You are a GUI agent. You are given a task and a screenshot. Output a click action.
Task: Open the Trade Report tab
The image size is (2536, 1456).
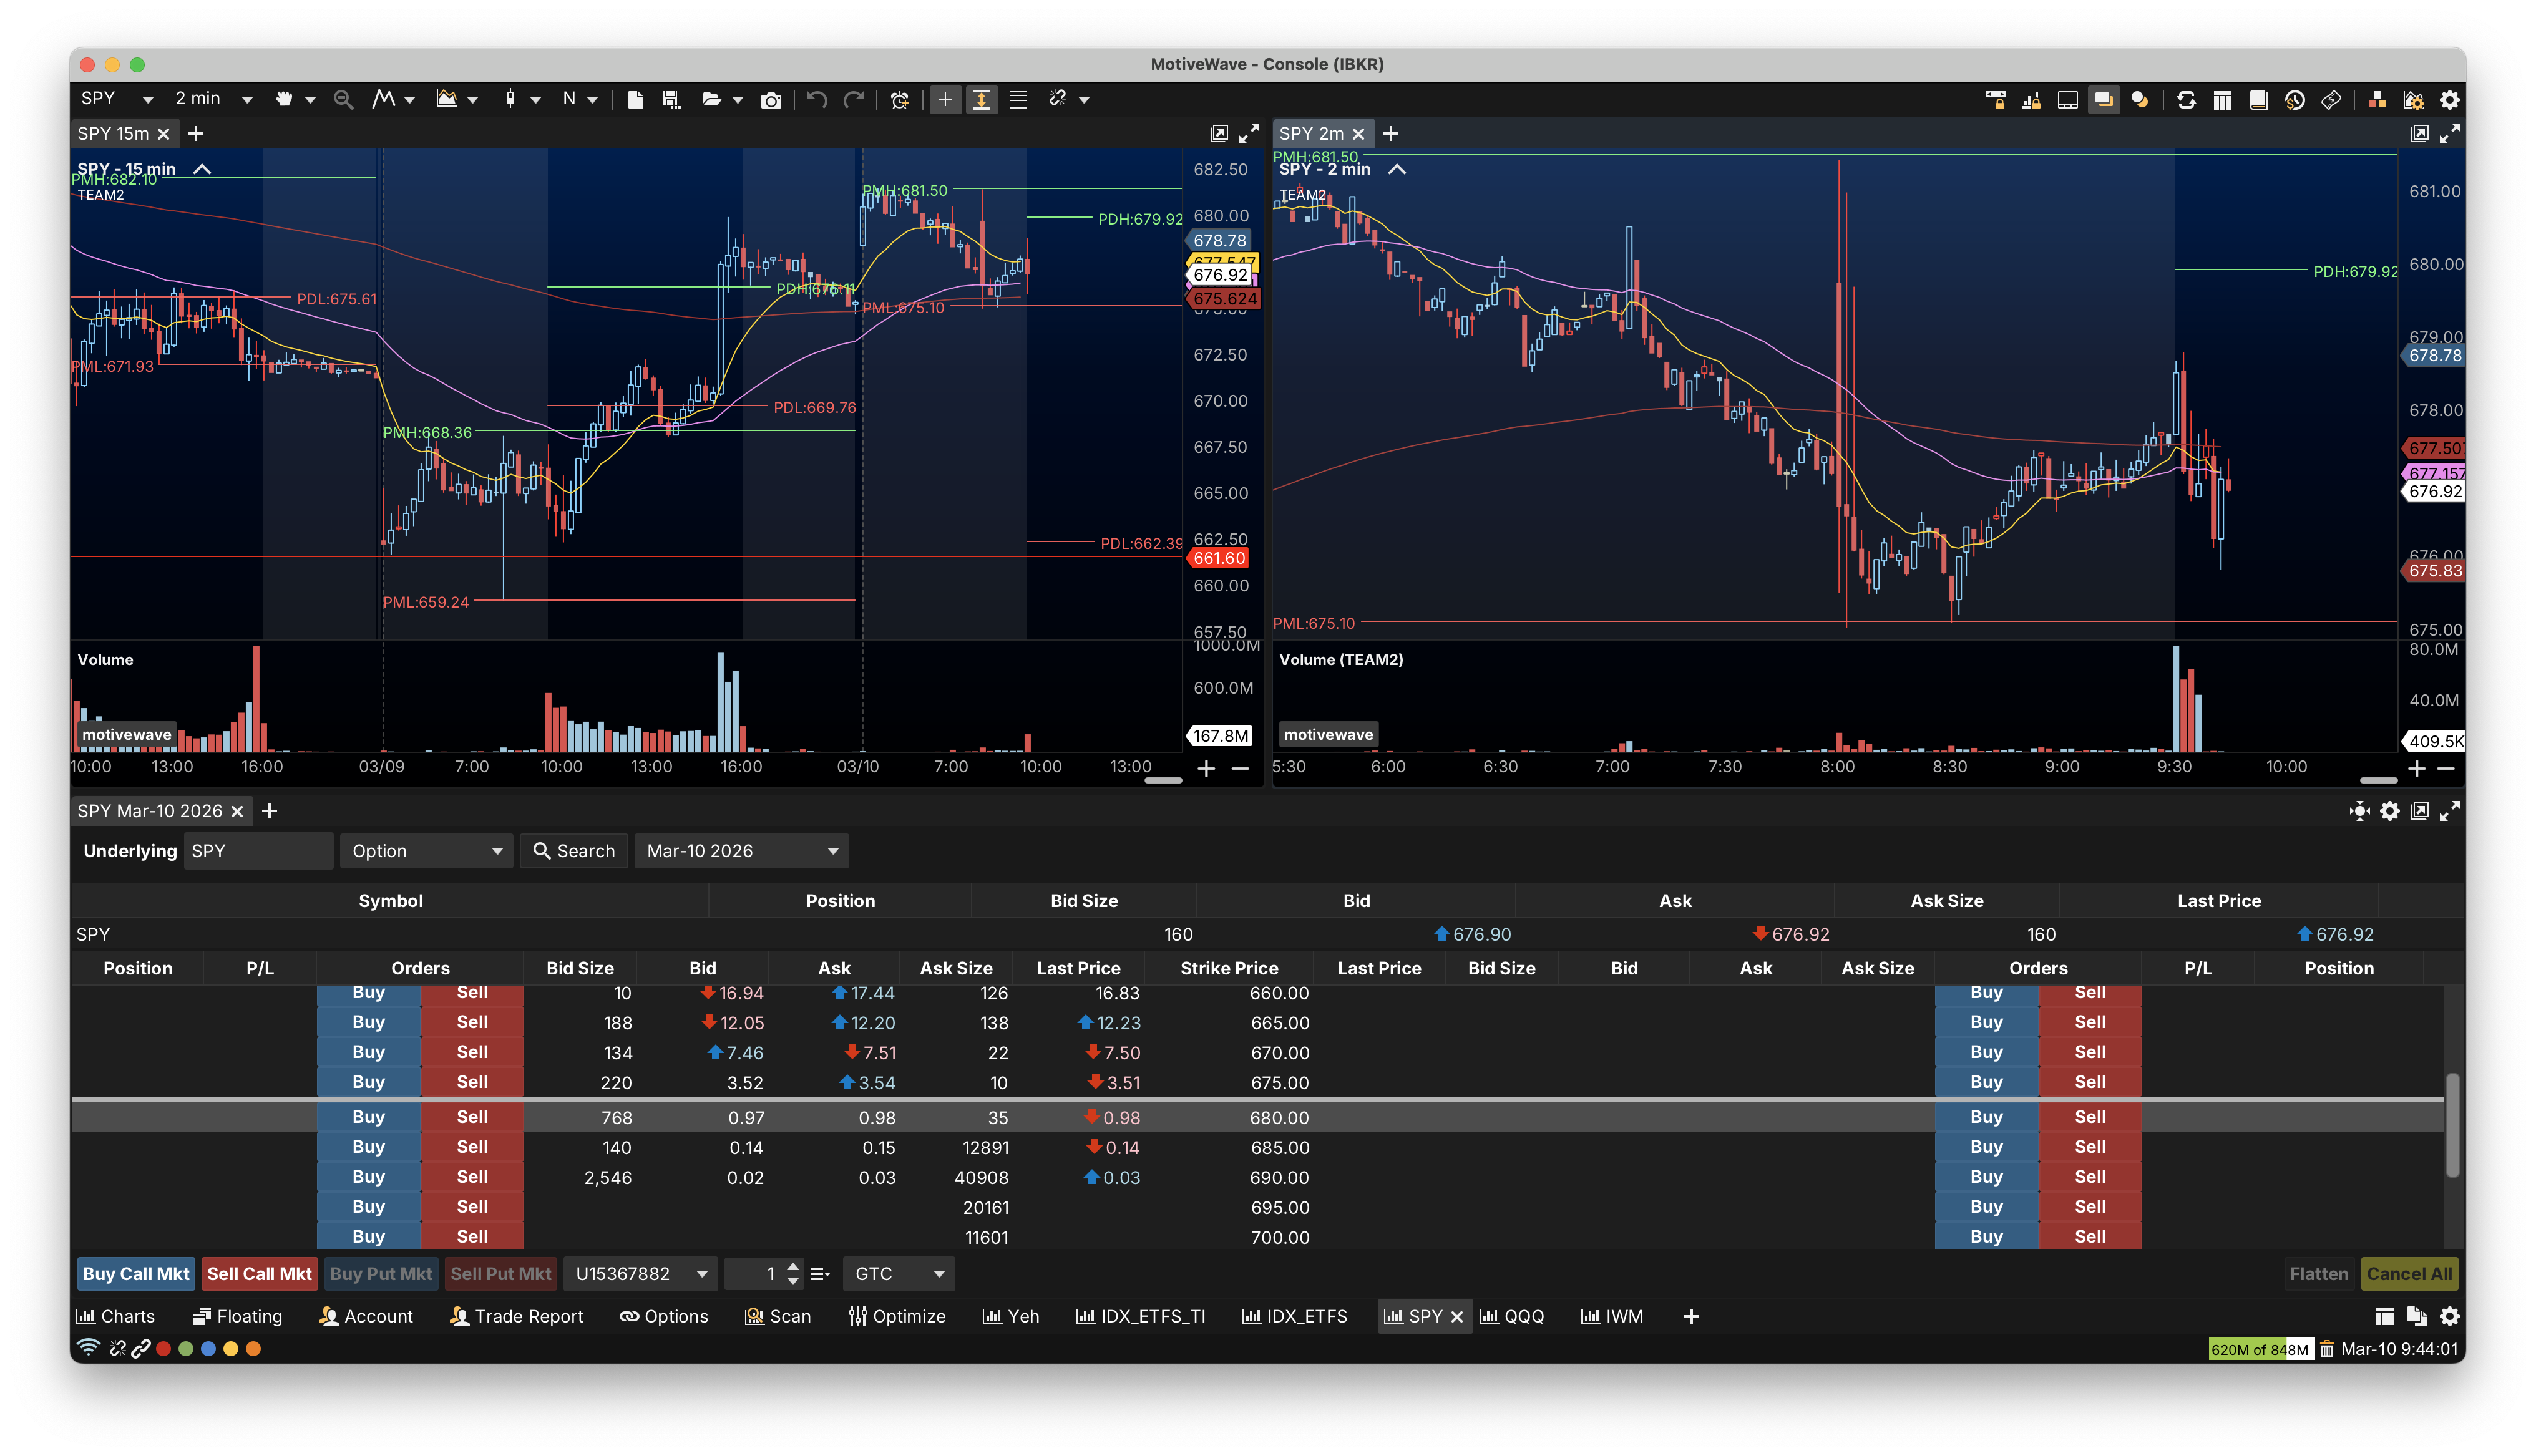click(x=516, y=1316)
